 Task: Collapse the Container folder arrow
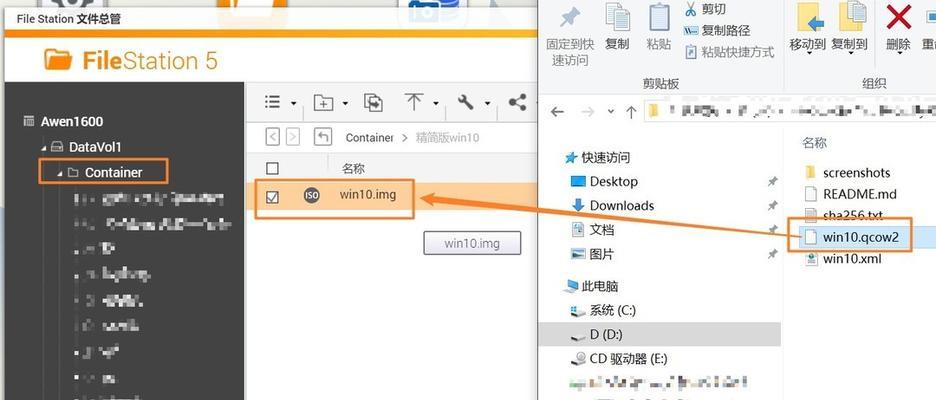point(59,173)
